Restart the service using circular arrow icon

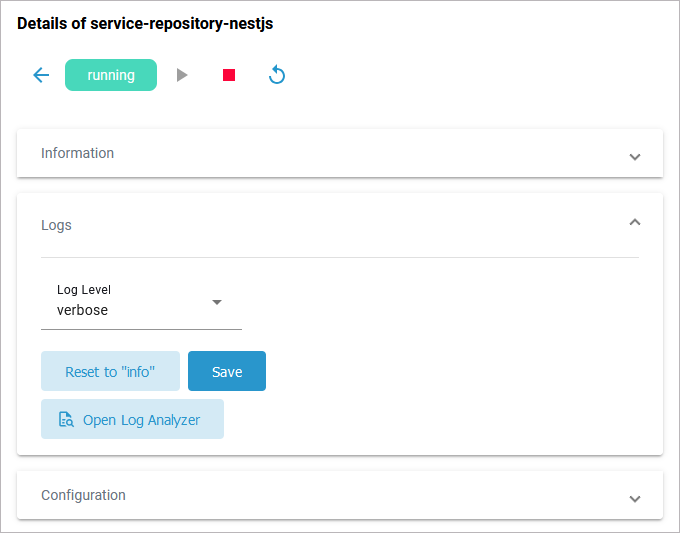[x=277, y=75]
